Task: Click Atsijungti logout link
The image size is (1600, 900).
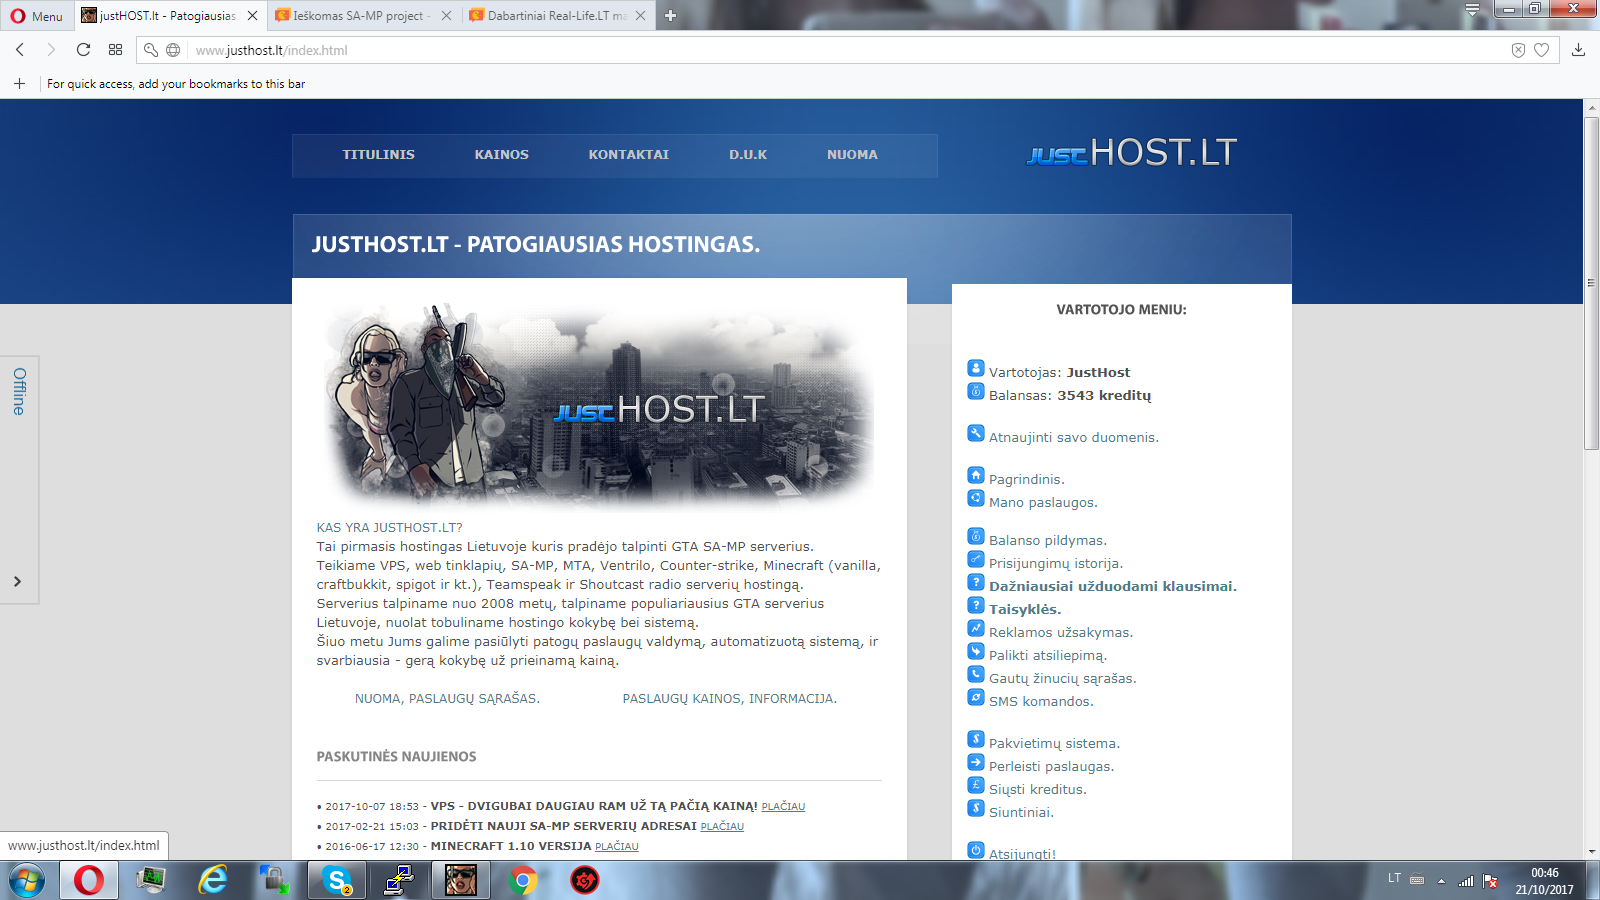Action: pos(1022,854)
